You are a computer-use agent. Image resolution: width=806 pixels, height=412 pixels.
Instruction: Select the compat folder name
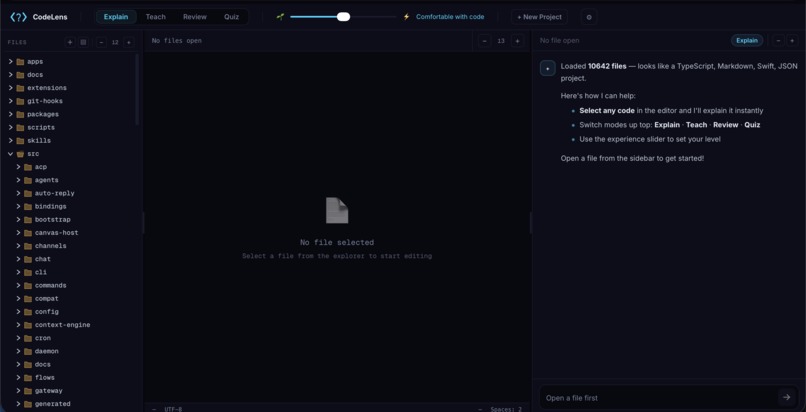[x=47, y=299]
